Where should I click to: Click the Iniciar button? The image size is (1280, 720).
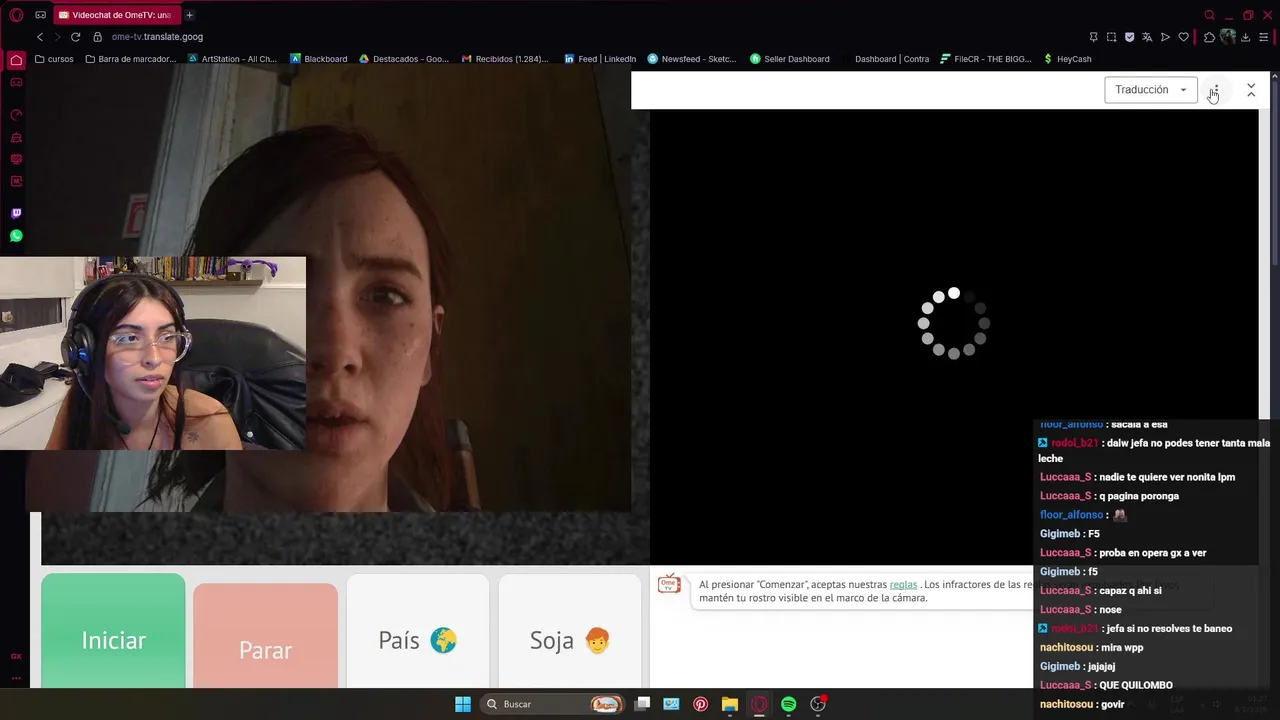[x=113, y=631]
